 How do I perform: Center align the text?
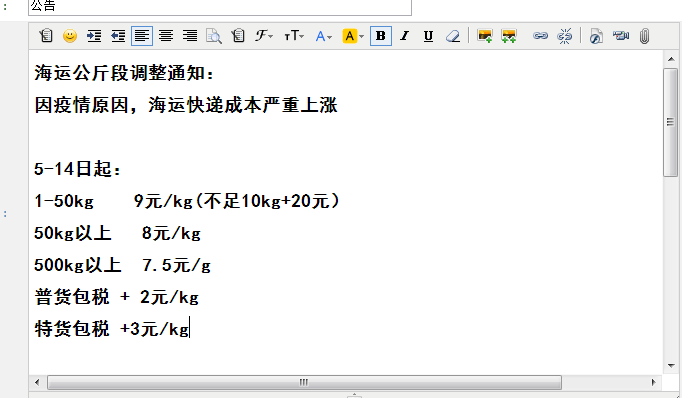166,36
